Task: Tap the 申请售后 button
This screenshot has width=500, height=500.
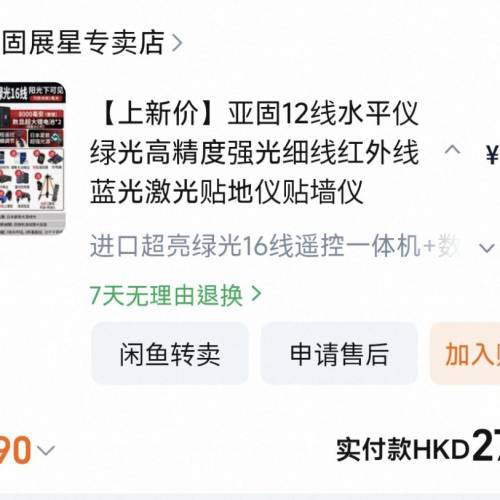Action: [339, 354]
